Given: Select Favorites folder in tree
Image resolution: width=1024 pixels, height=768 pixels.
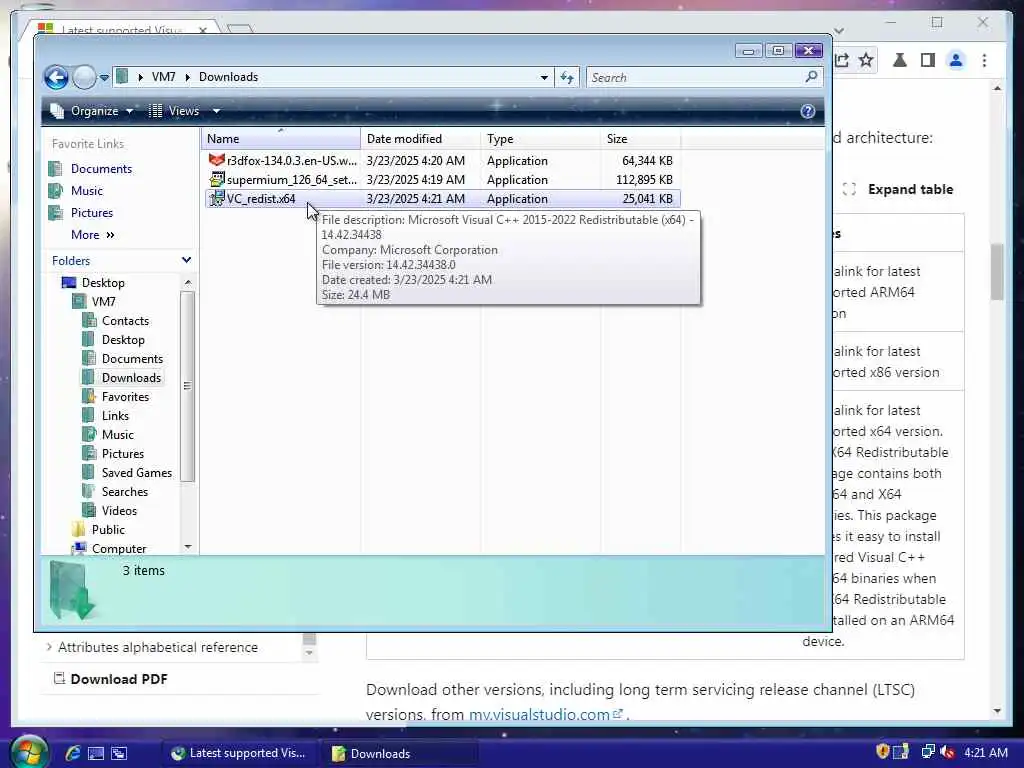Looking at the screenshot, I should click(125, 396).
